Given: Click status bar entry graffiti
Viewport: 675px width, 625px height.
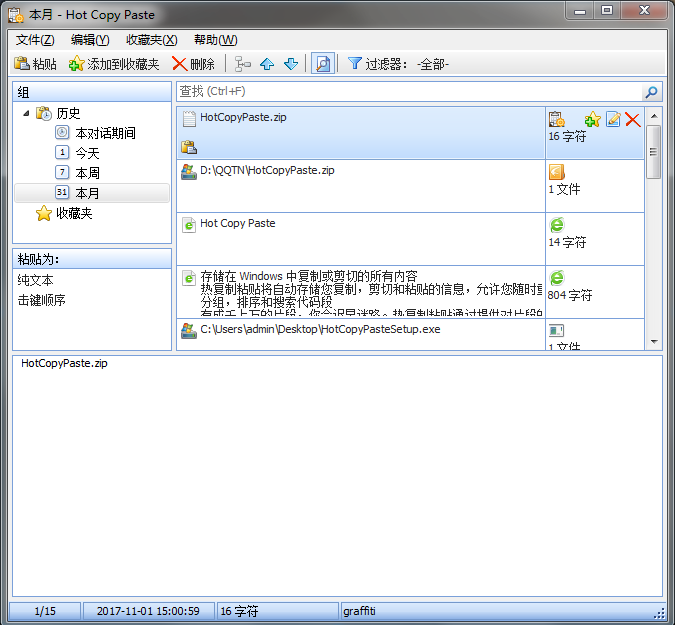Looking at the screenshot, I should coord(359,611).
